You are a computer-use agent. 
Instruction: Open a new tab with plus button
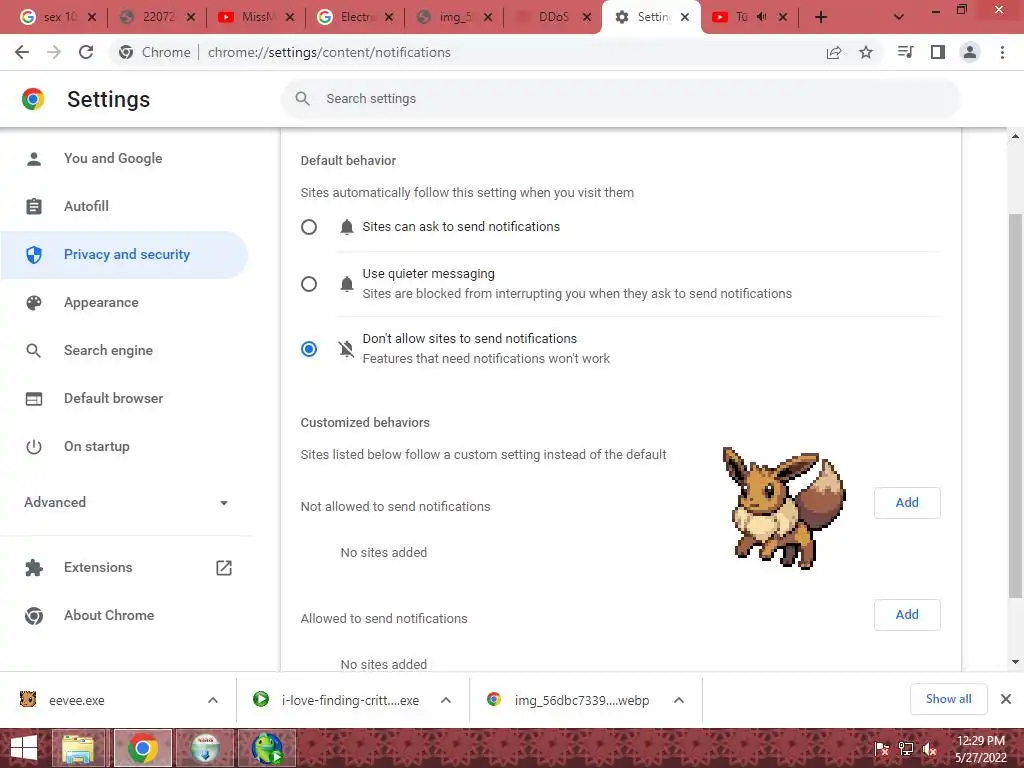(x=821, y=18)
